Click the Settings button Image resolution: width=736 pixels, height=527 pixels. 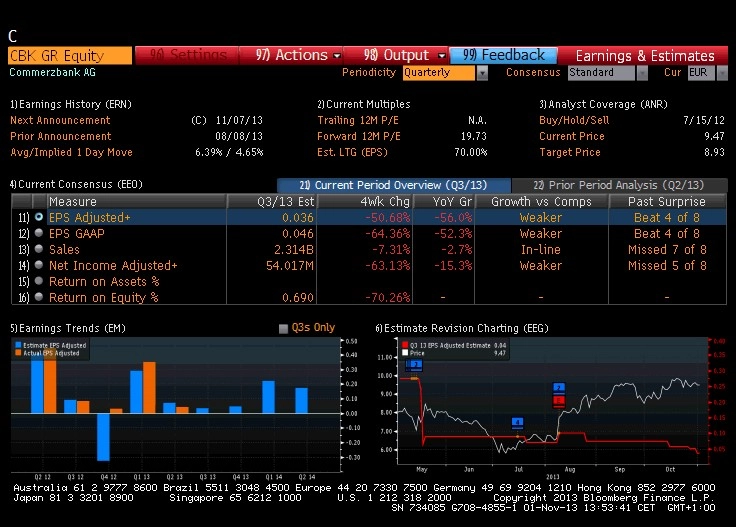[x=187, y=55]
